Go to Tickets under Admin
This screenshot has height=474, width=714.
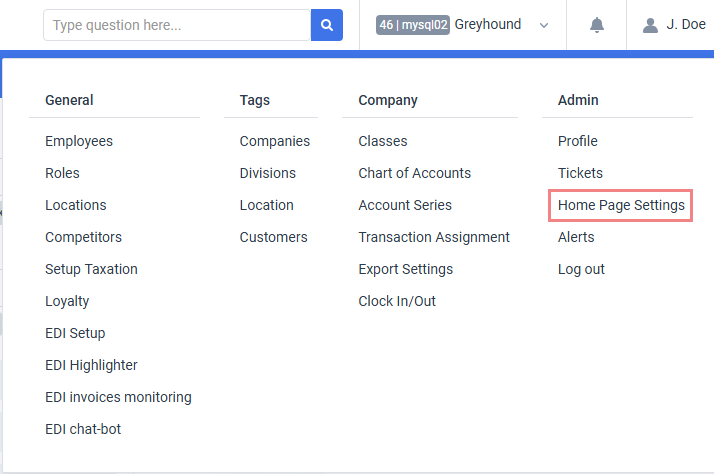[x=580, y=173]
